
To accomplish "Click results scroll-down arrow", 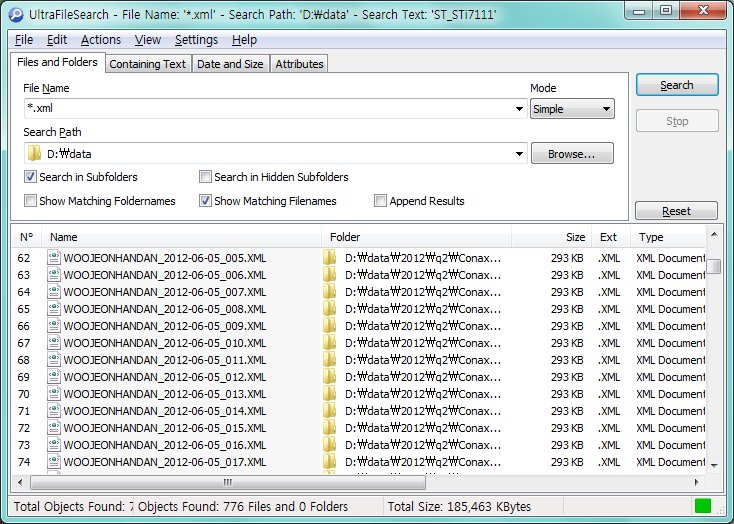I will [x=714, y=465].
